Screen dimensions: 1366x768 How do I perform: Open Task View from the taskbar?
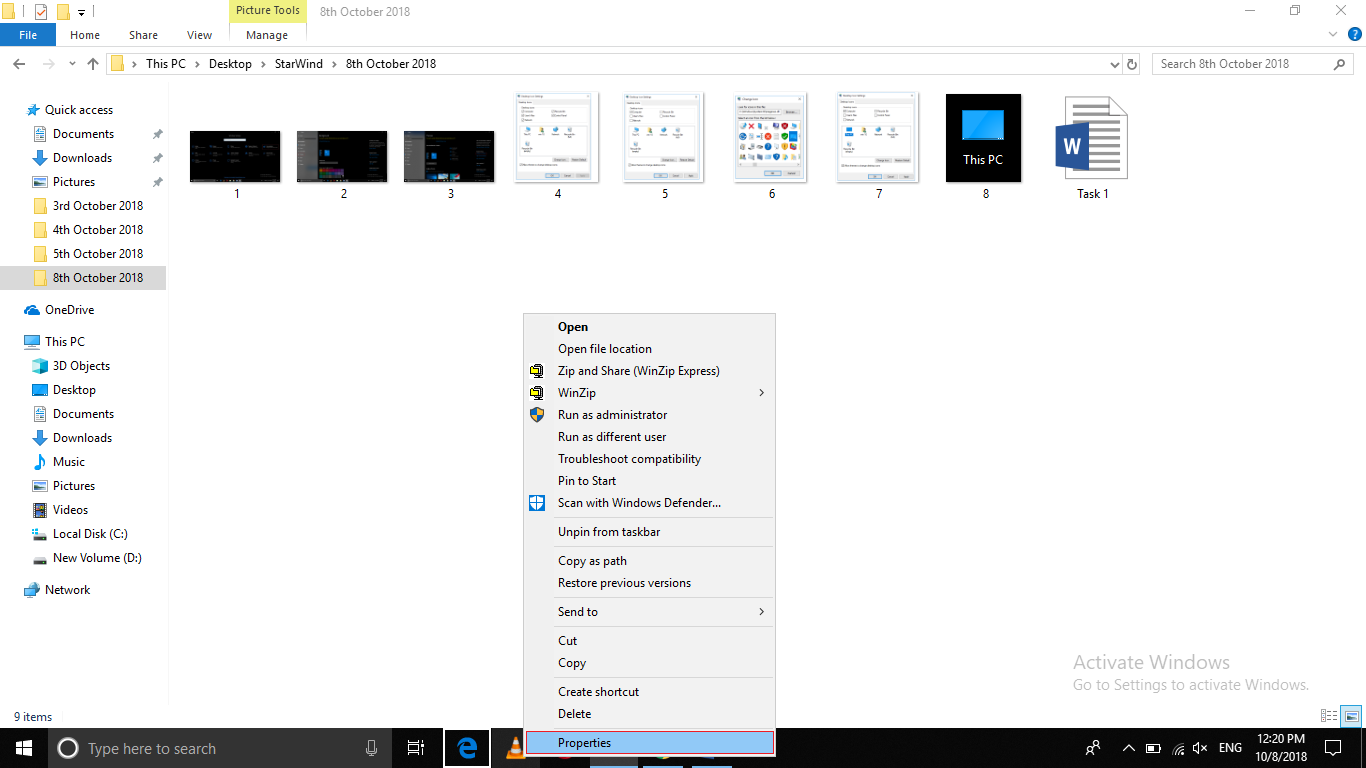(x=416, y=748)
